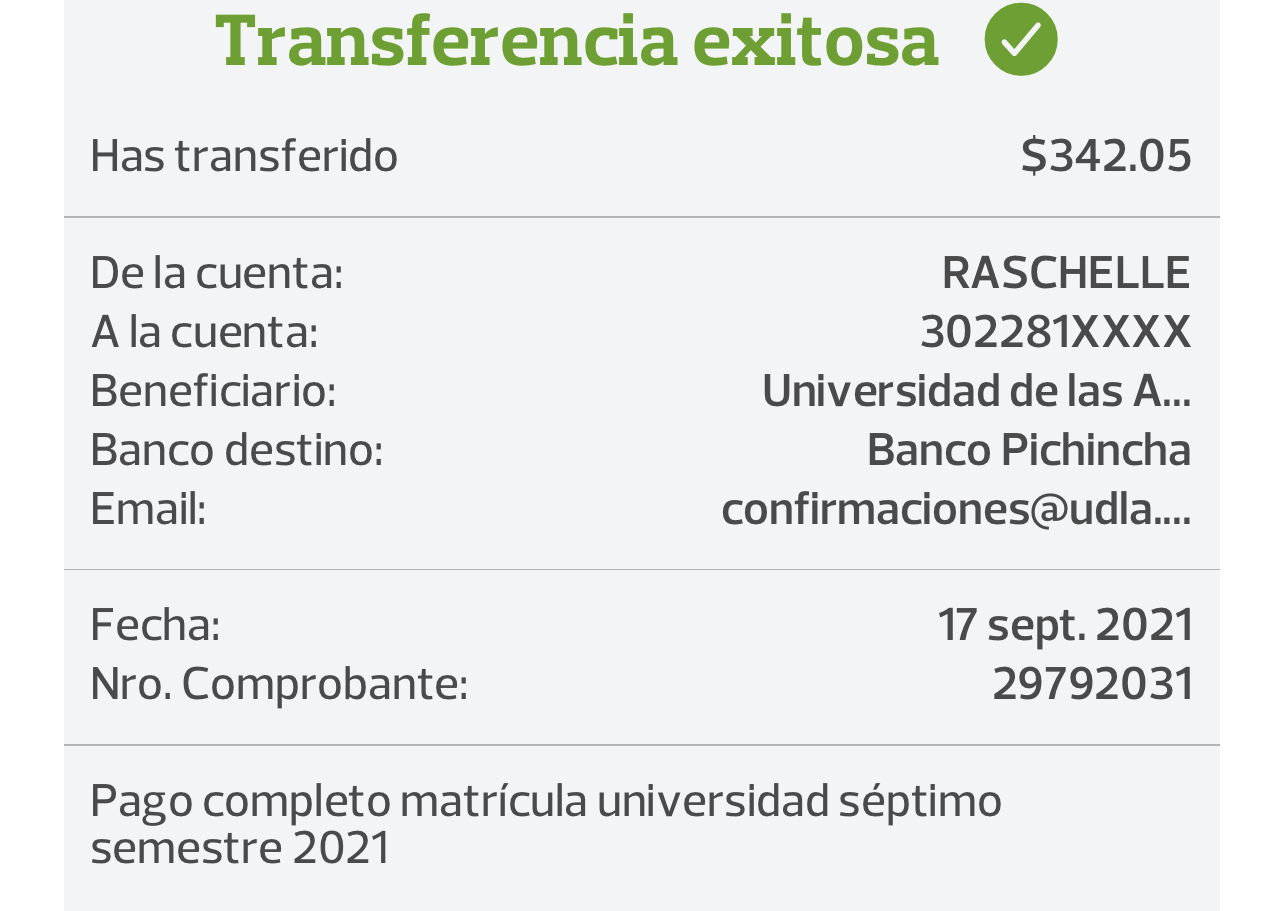The height and width of the screenshot is (911, 1284).
Task: Click 'semestre 2021' in the description
Action: tap(240, 848)
